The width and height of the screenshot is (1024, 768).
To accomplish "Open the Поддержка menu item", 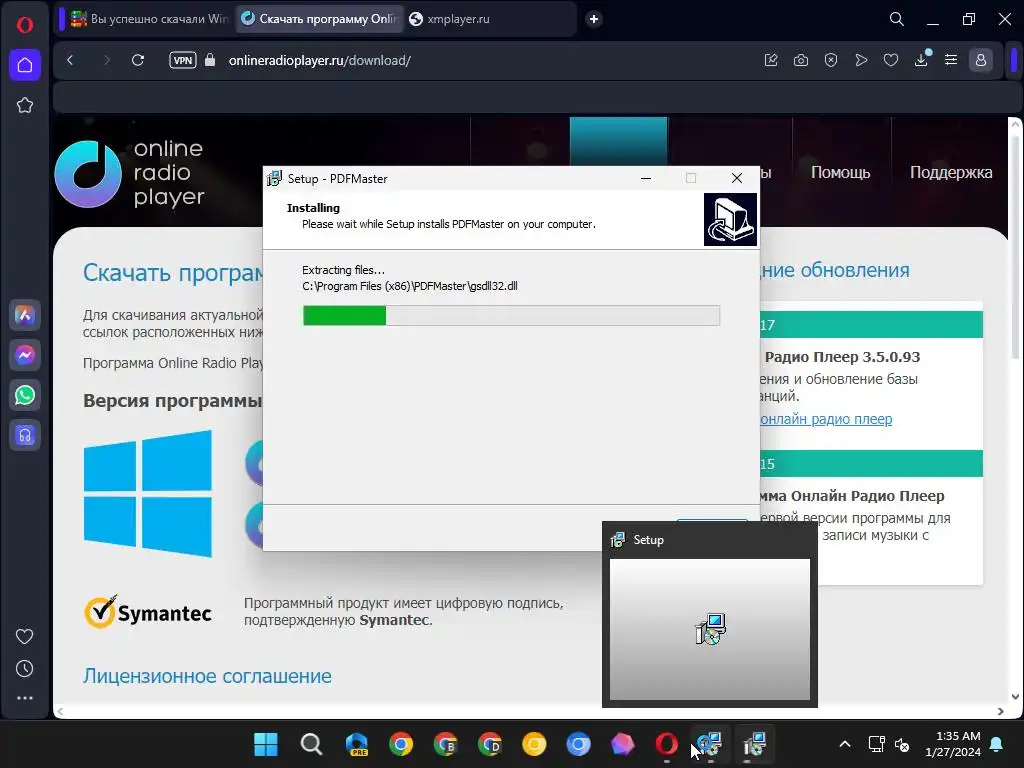I will click(x=951, y=172).
